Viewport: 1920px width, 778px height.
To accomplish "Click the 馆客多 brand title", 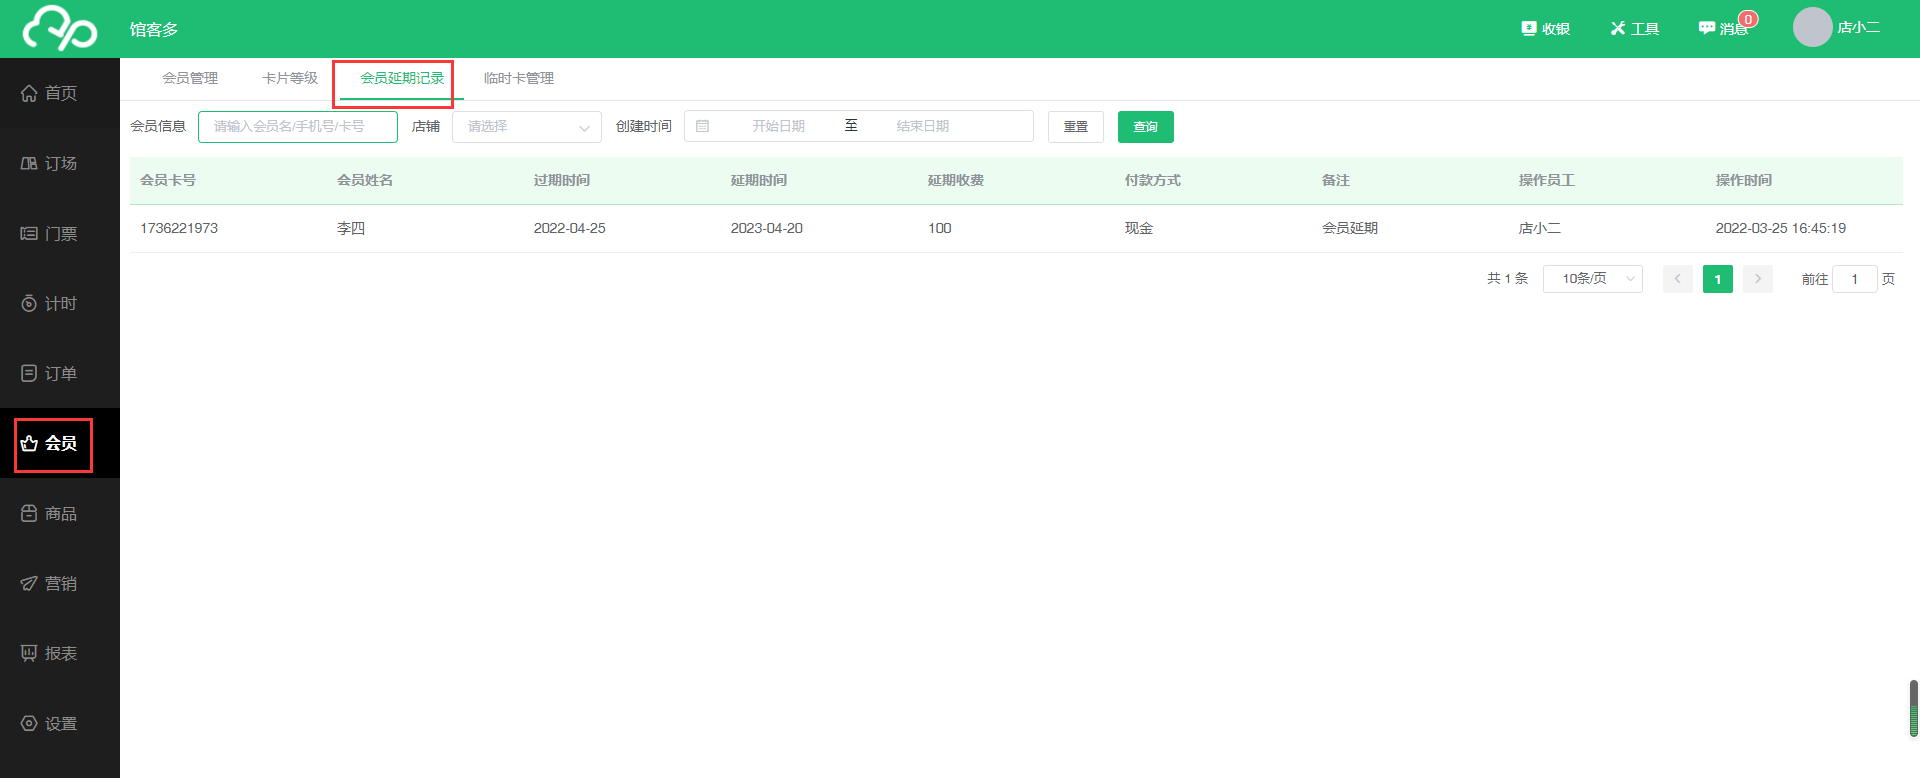I will 154,29.
